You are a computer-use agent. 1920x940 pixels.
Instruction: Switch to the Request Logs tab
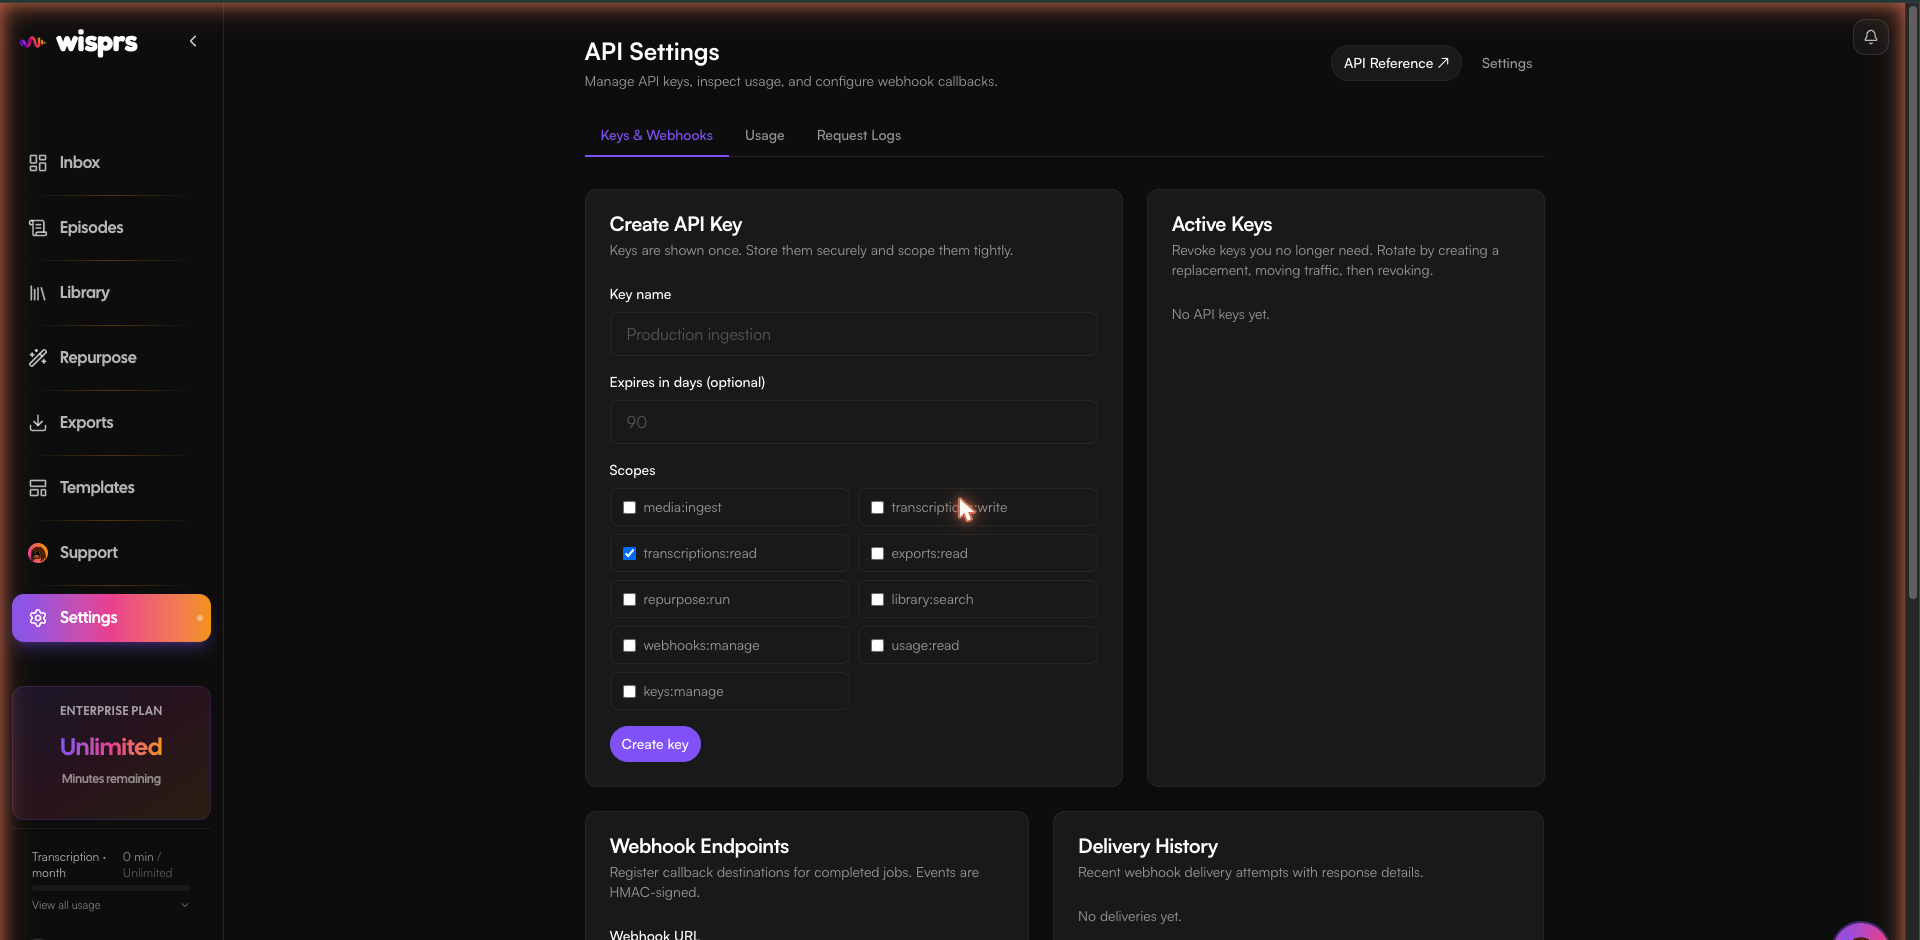pos(859,135)
